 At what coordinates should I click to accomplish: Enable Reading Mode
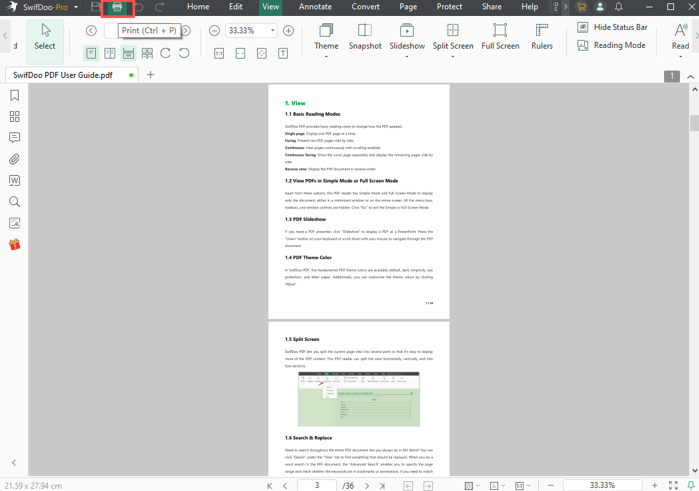coord(612,45)
